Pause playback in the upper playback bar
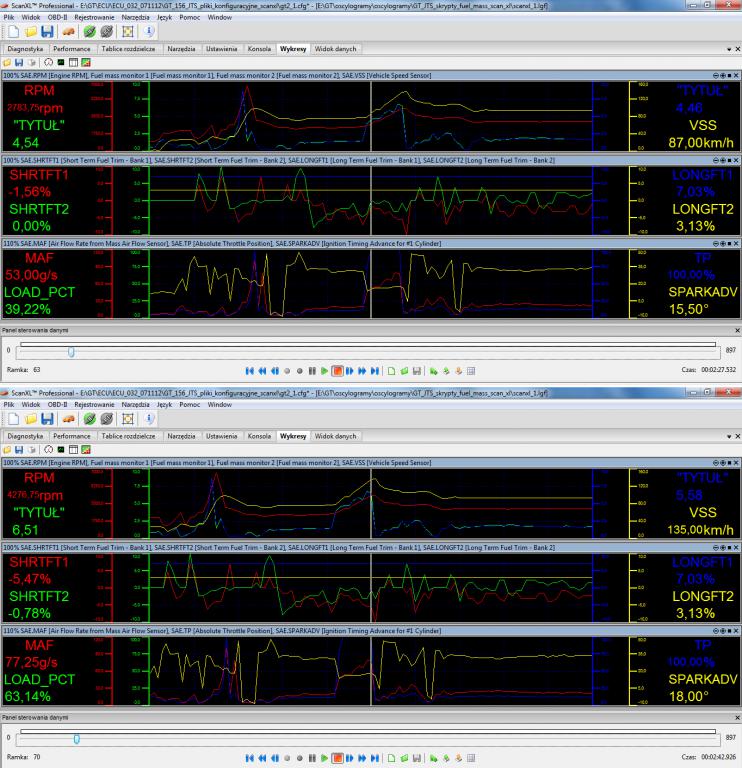This screenshot has height=768, width=742. 311,370
